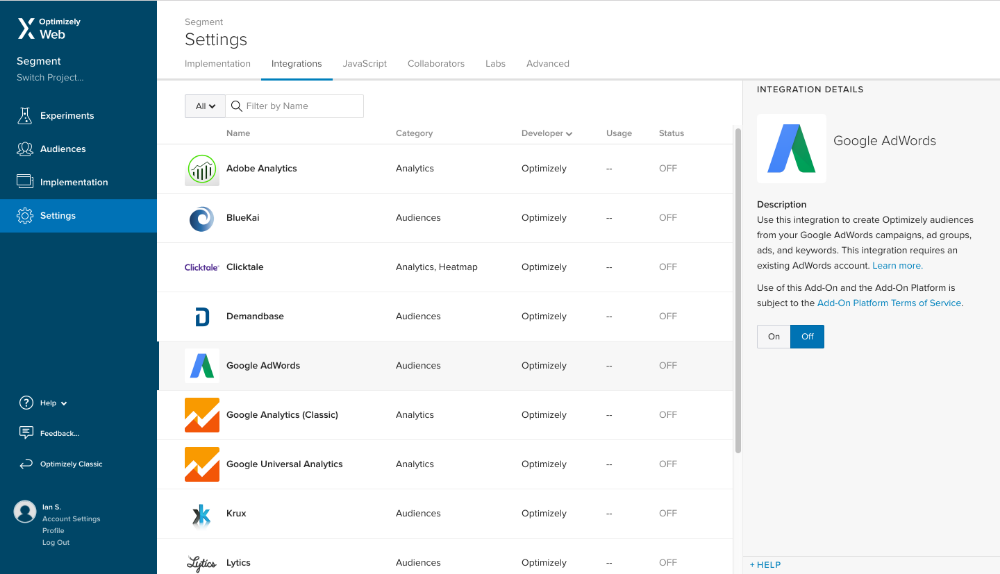Expand the + HELP section
This screenshot has width=1000, height=574.
coord(765,565)
